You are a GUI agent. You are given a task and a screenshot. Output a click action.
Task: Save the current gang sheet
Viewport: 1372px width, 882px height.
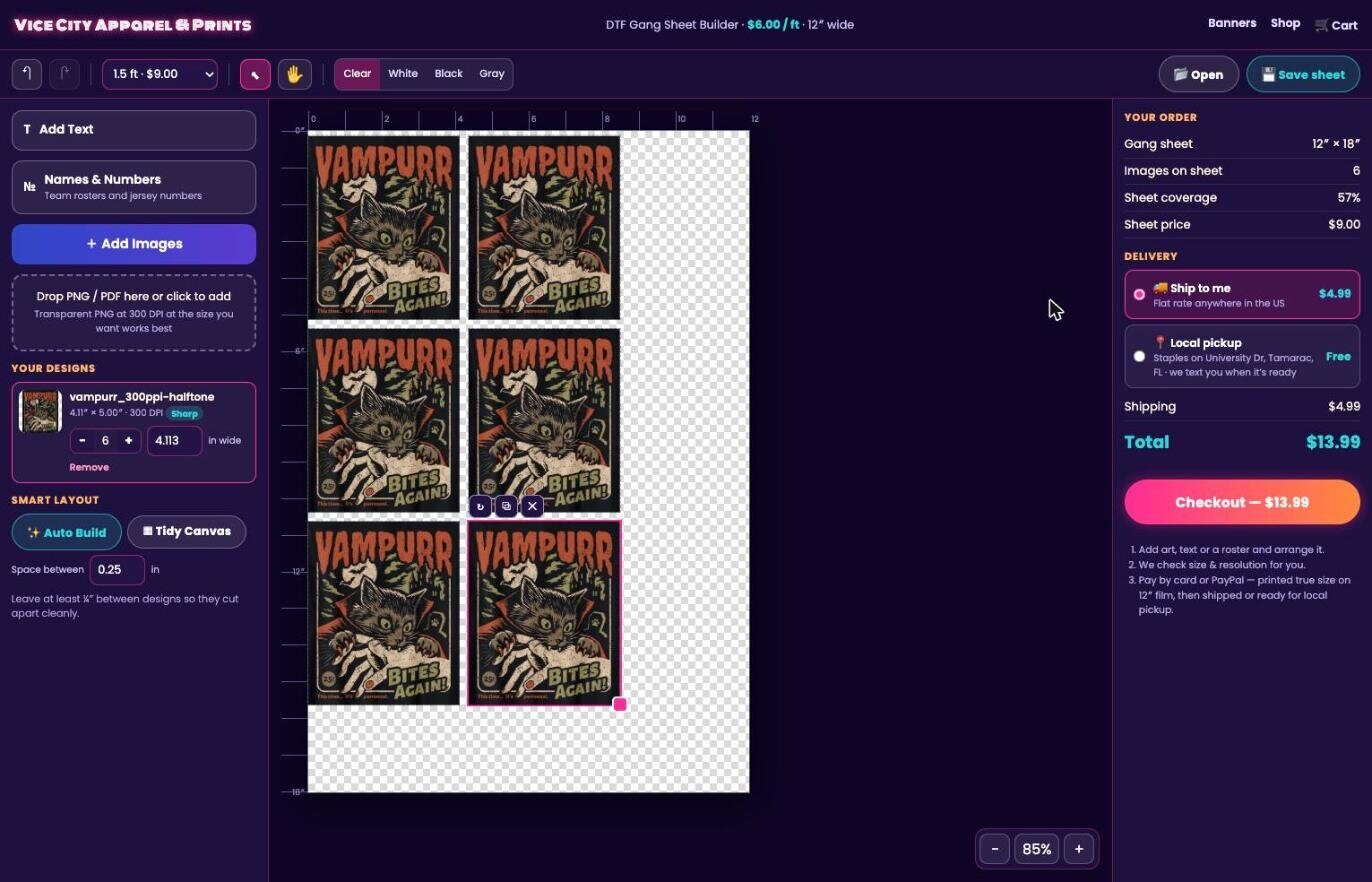(1303, 74)
